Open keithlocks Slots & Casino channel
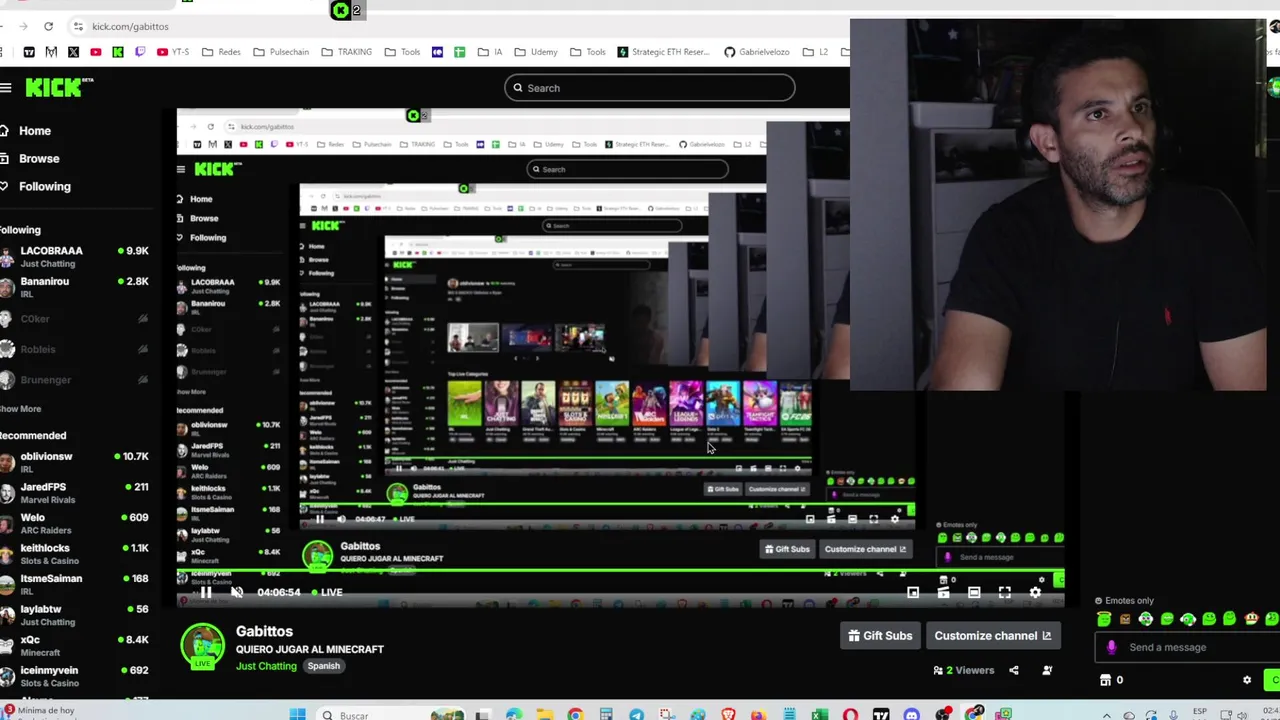This screenshot has width=1280, height=720. coord(75,554)
